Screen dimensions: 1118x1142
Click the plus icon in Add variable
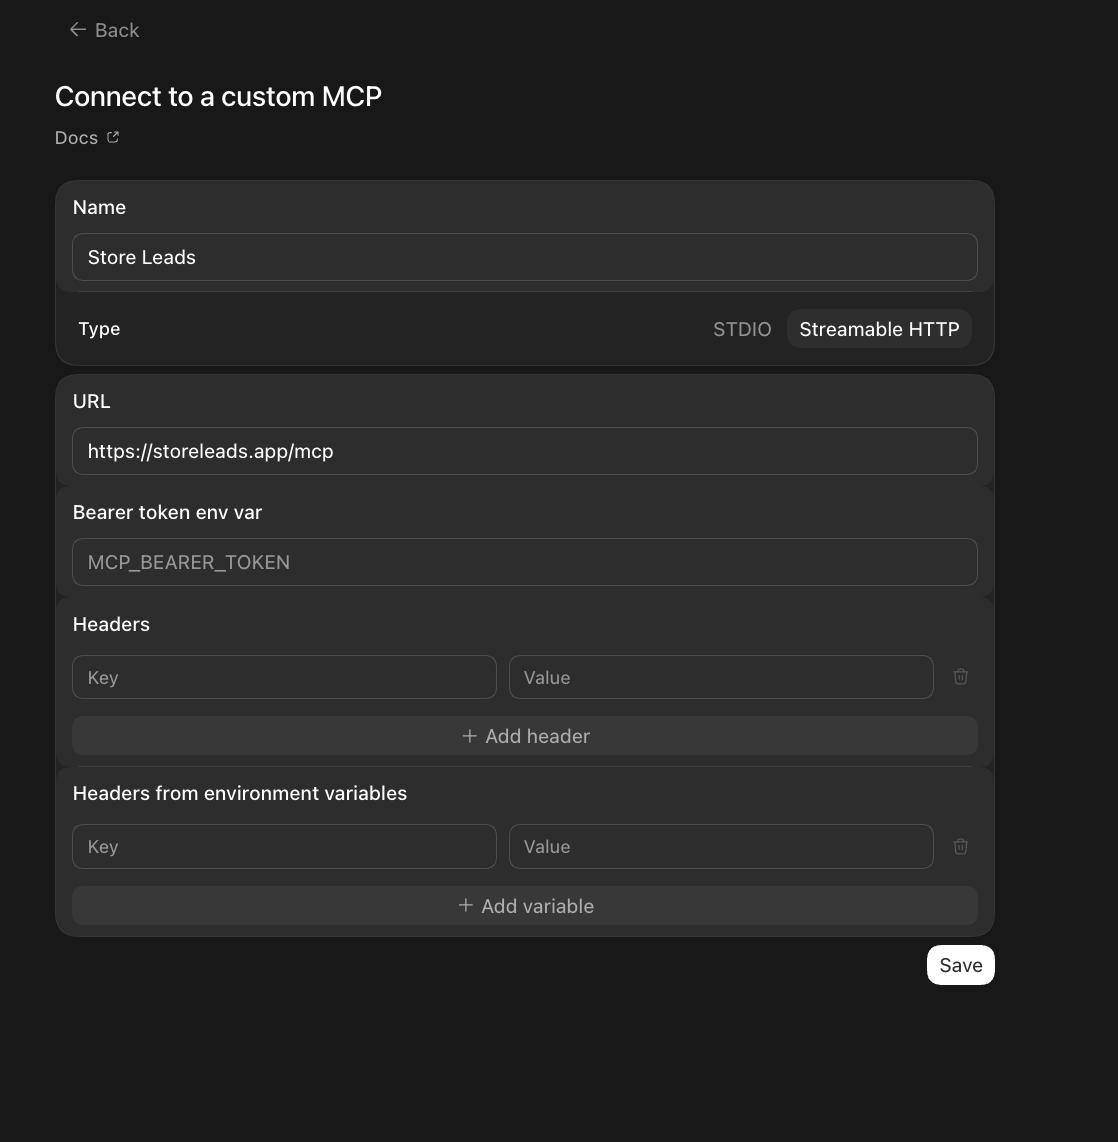pyautogui.click(x=465, y=905)
